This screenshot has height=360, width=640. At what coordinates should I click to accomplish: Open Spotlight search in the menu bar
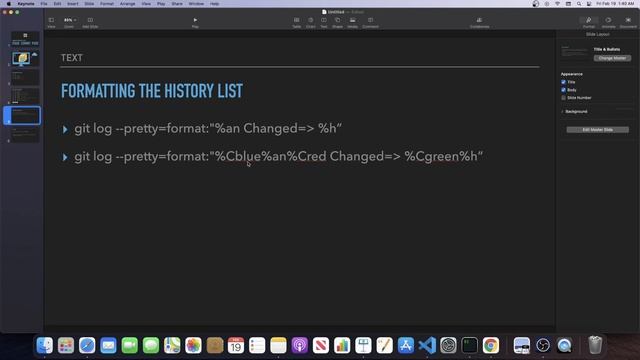[x=579, y=4]
